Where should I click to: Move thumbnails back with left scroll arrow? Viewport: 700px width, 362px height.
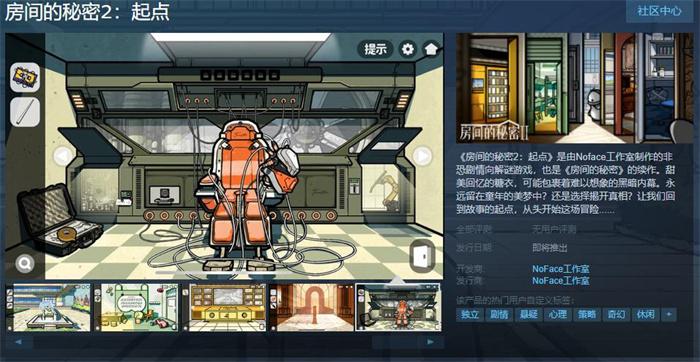[x=19, y=342]
